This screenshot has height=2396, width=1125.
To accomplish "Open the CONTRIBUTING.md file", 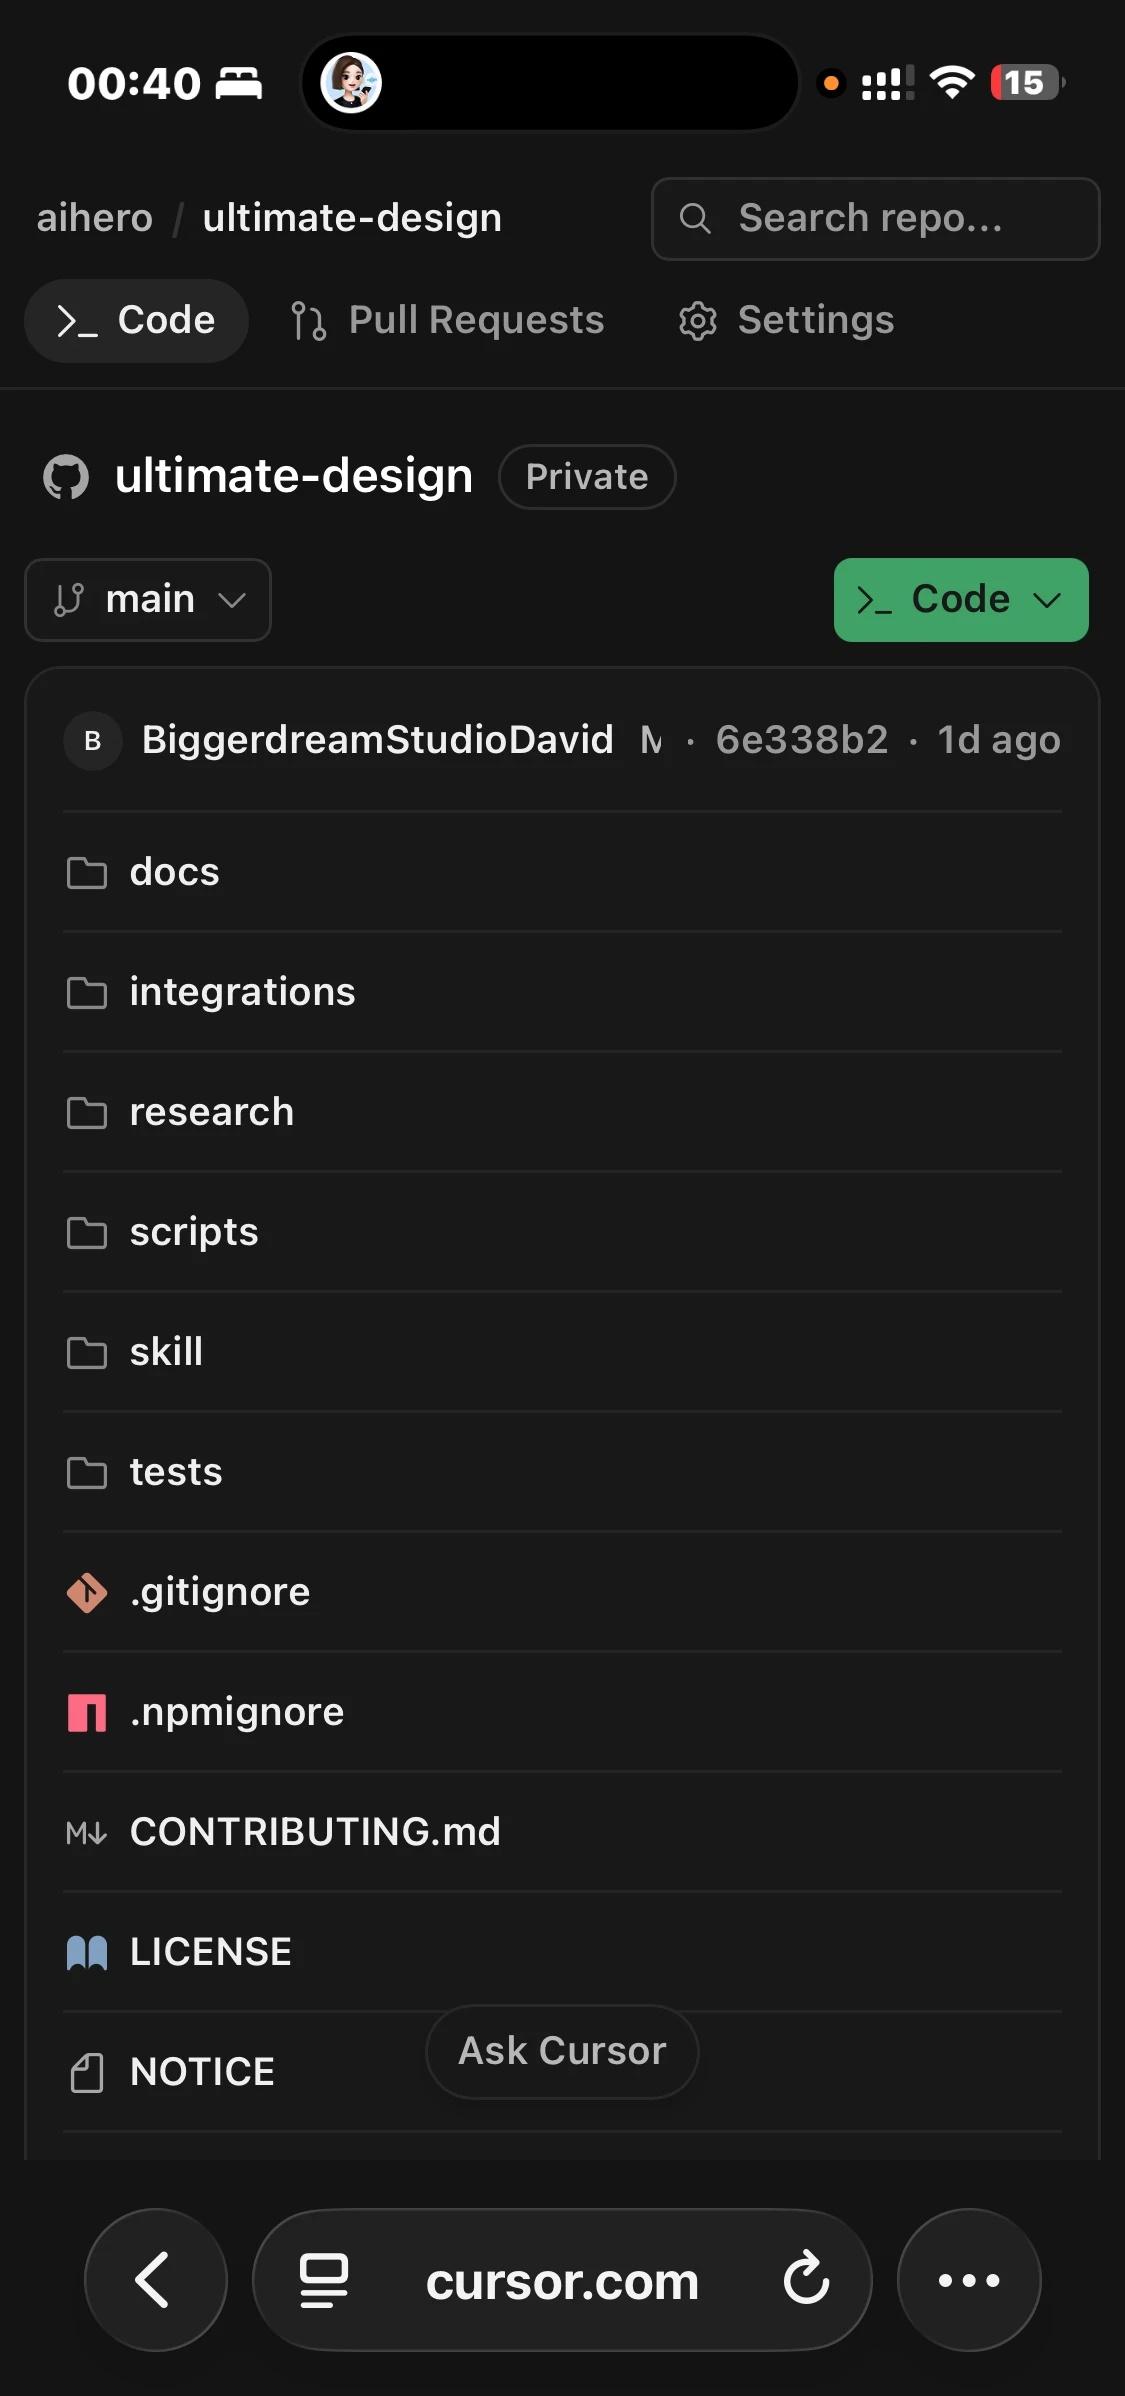I will point(562,1832).
